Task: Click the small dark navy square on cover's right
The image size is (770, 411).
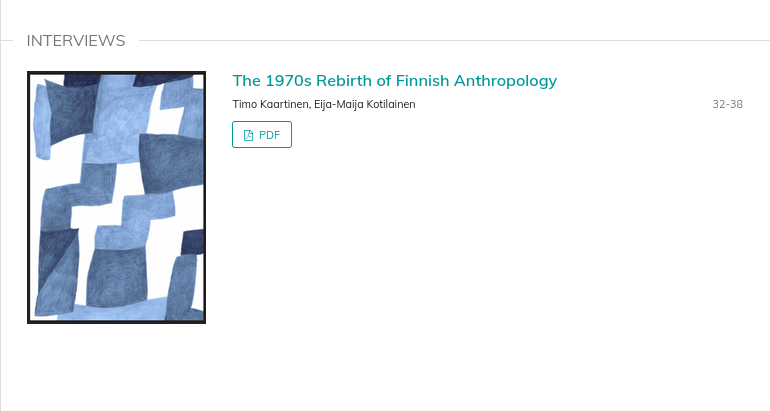Action: [192, 242]
